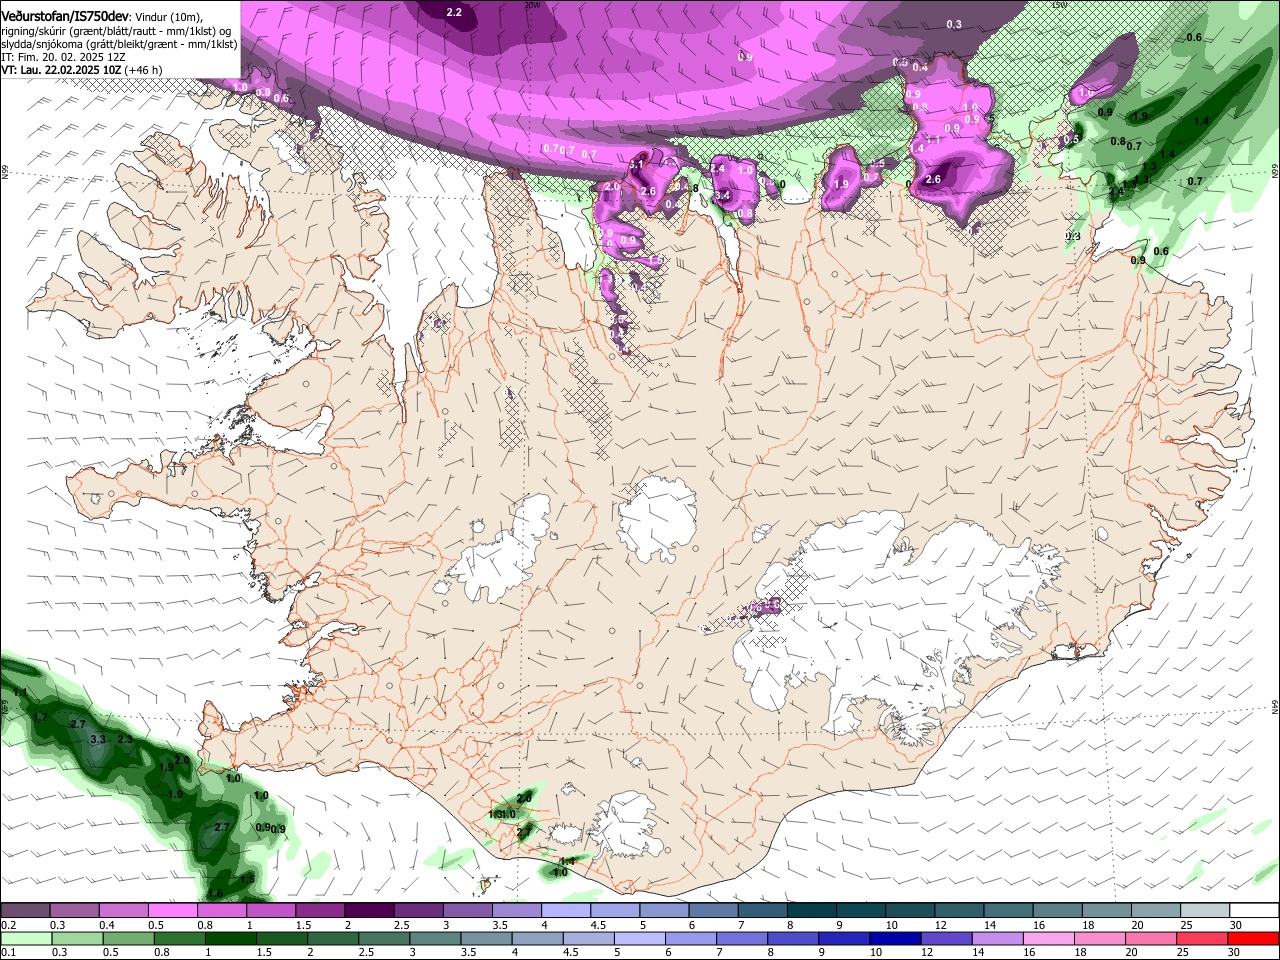Select the dusky mauve 0.2 swatch at the top legend's start
Image resolution: width=1280 pixels, height=960 pixels.
26,911
